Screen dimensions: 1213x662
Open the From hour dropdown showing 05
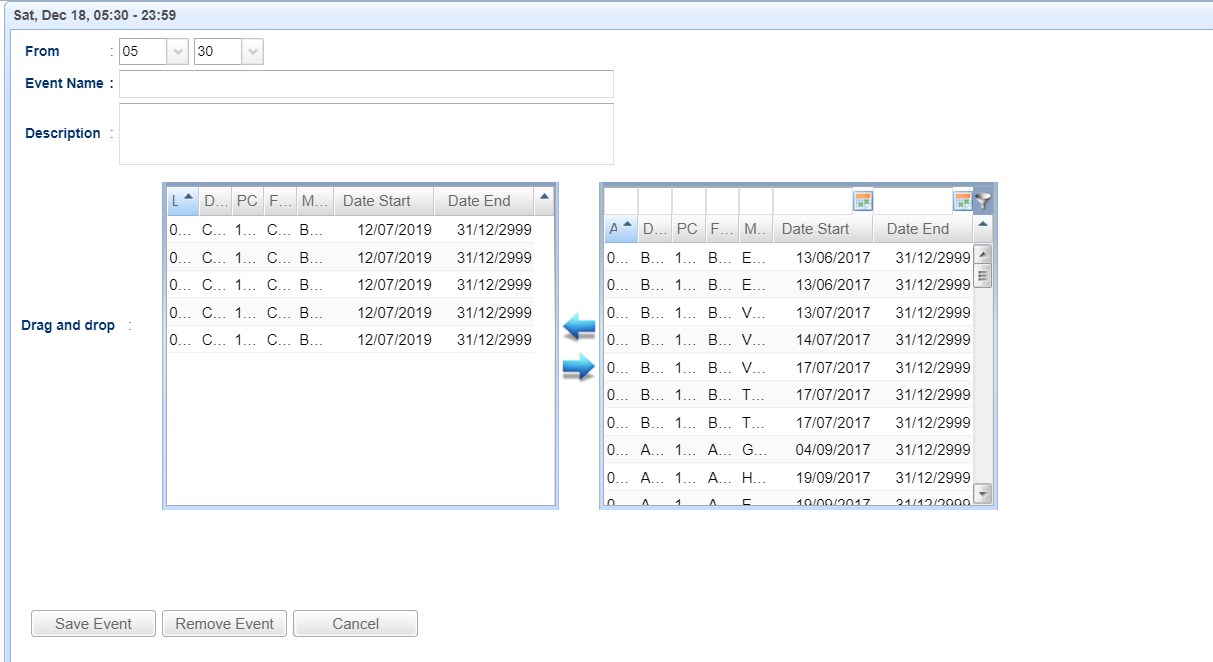pyautogui.click(x=178, y=52)
